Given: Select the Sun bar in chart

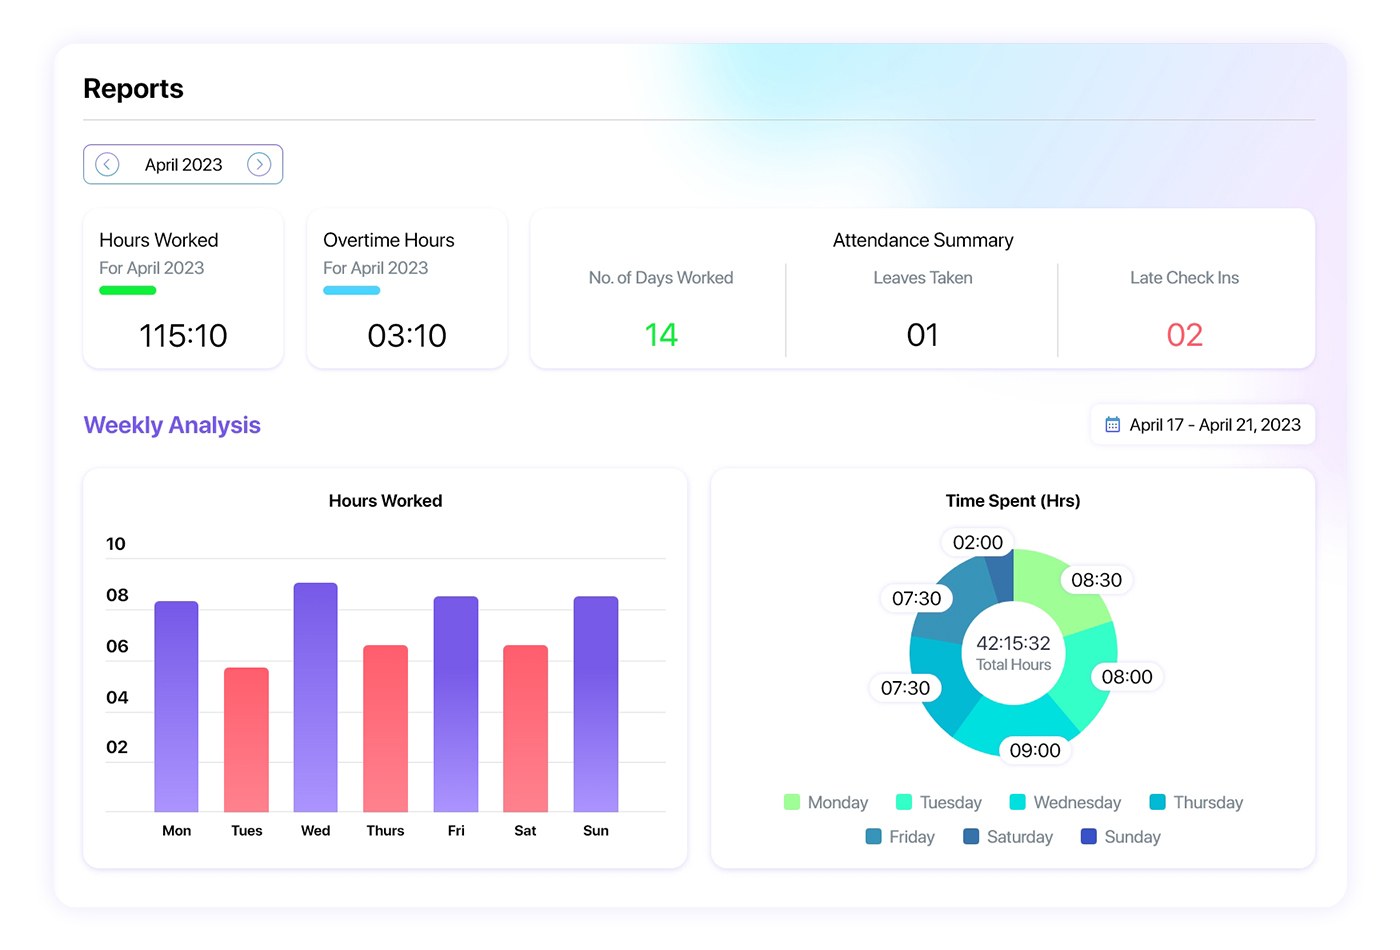Looking at the screenshot, I should [596, 704].
